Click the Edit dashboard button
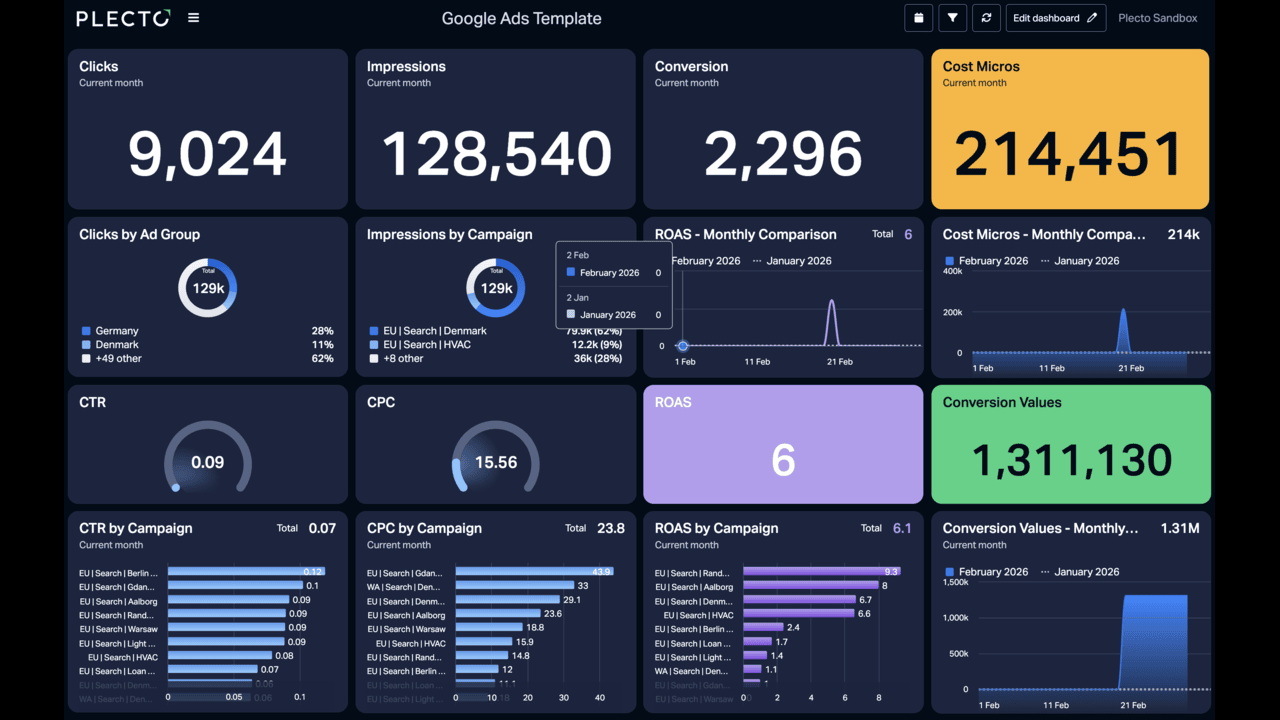Screen dimensions: 1280x720 point(1047,17)
